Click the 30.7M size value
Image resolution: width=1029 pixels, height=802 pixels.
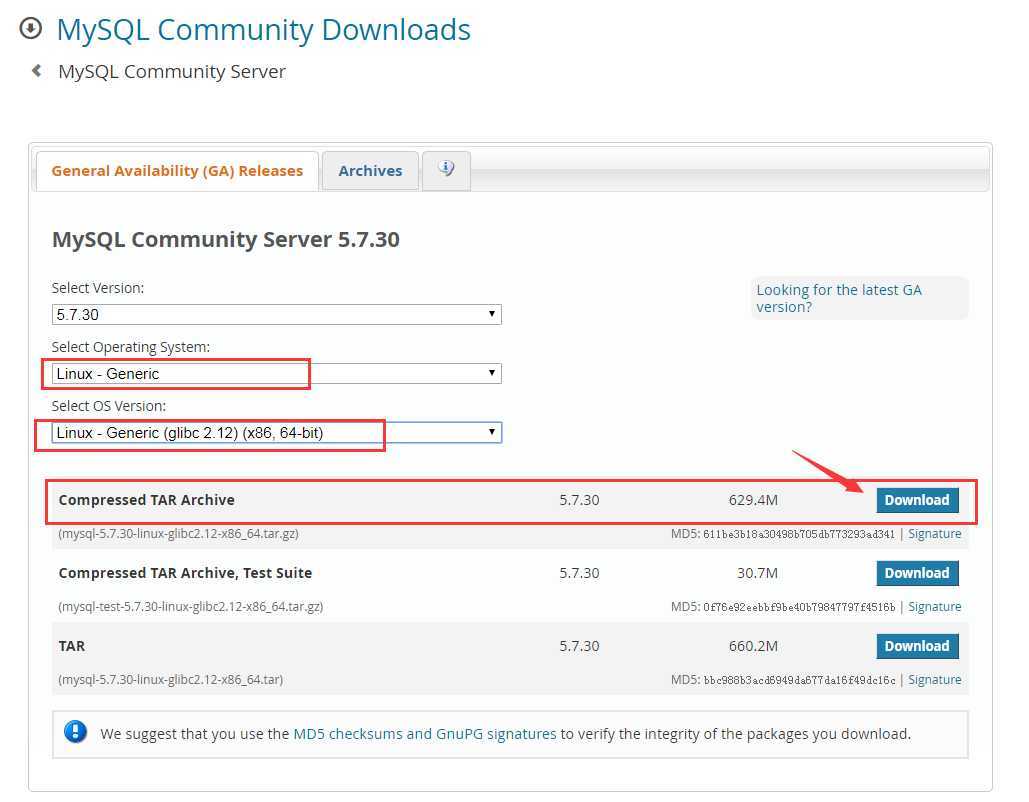[x=757, y=573]
